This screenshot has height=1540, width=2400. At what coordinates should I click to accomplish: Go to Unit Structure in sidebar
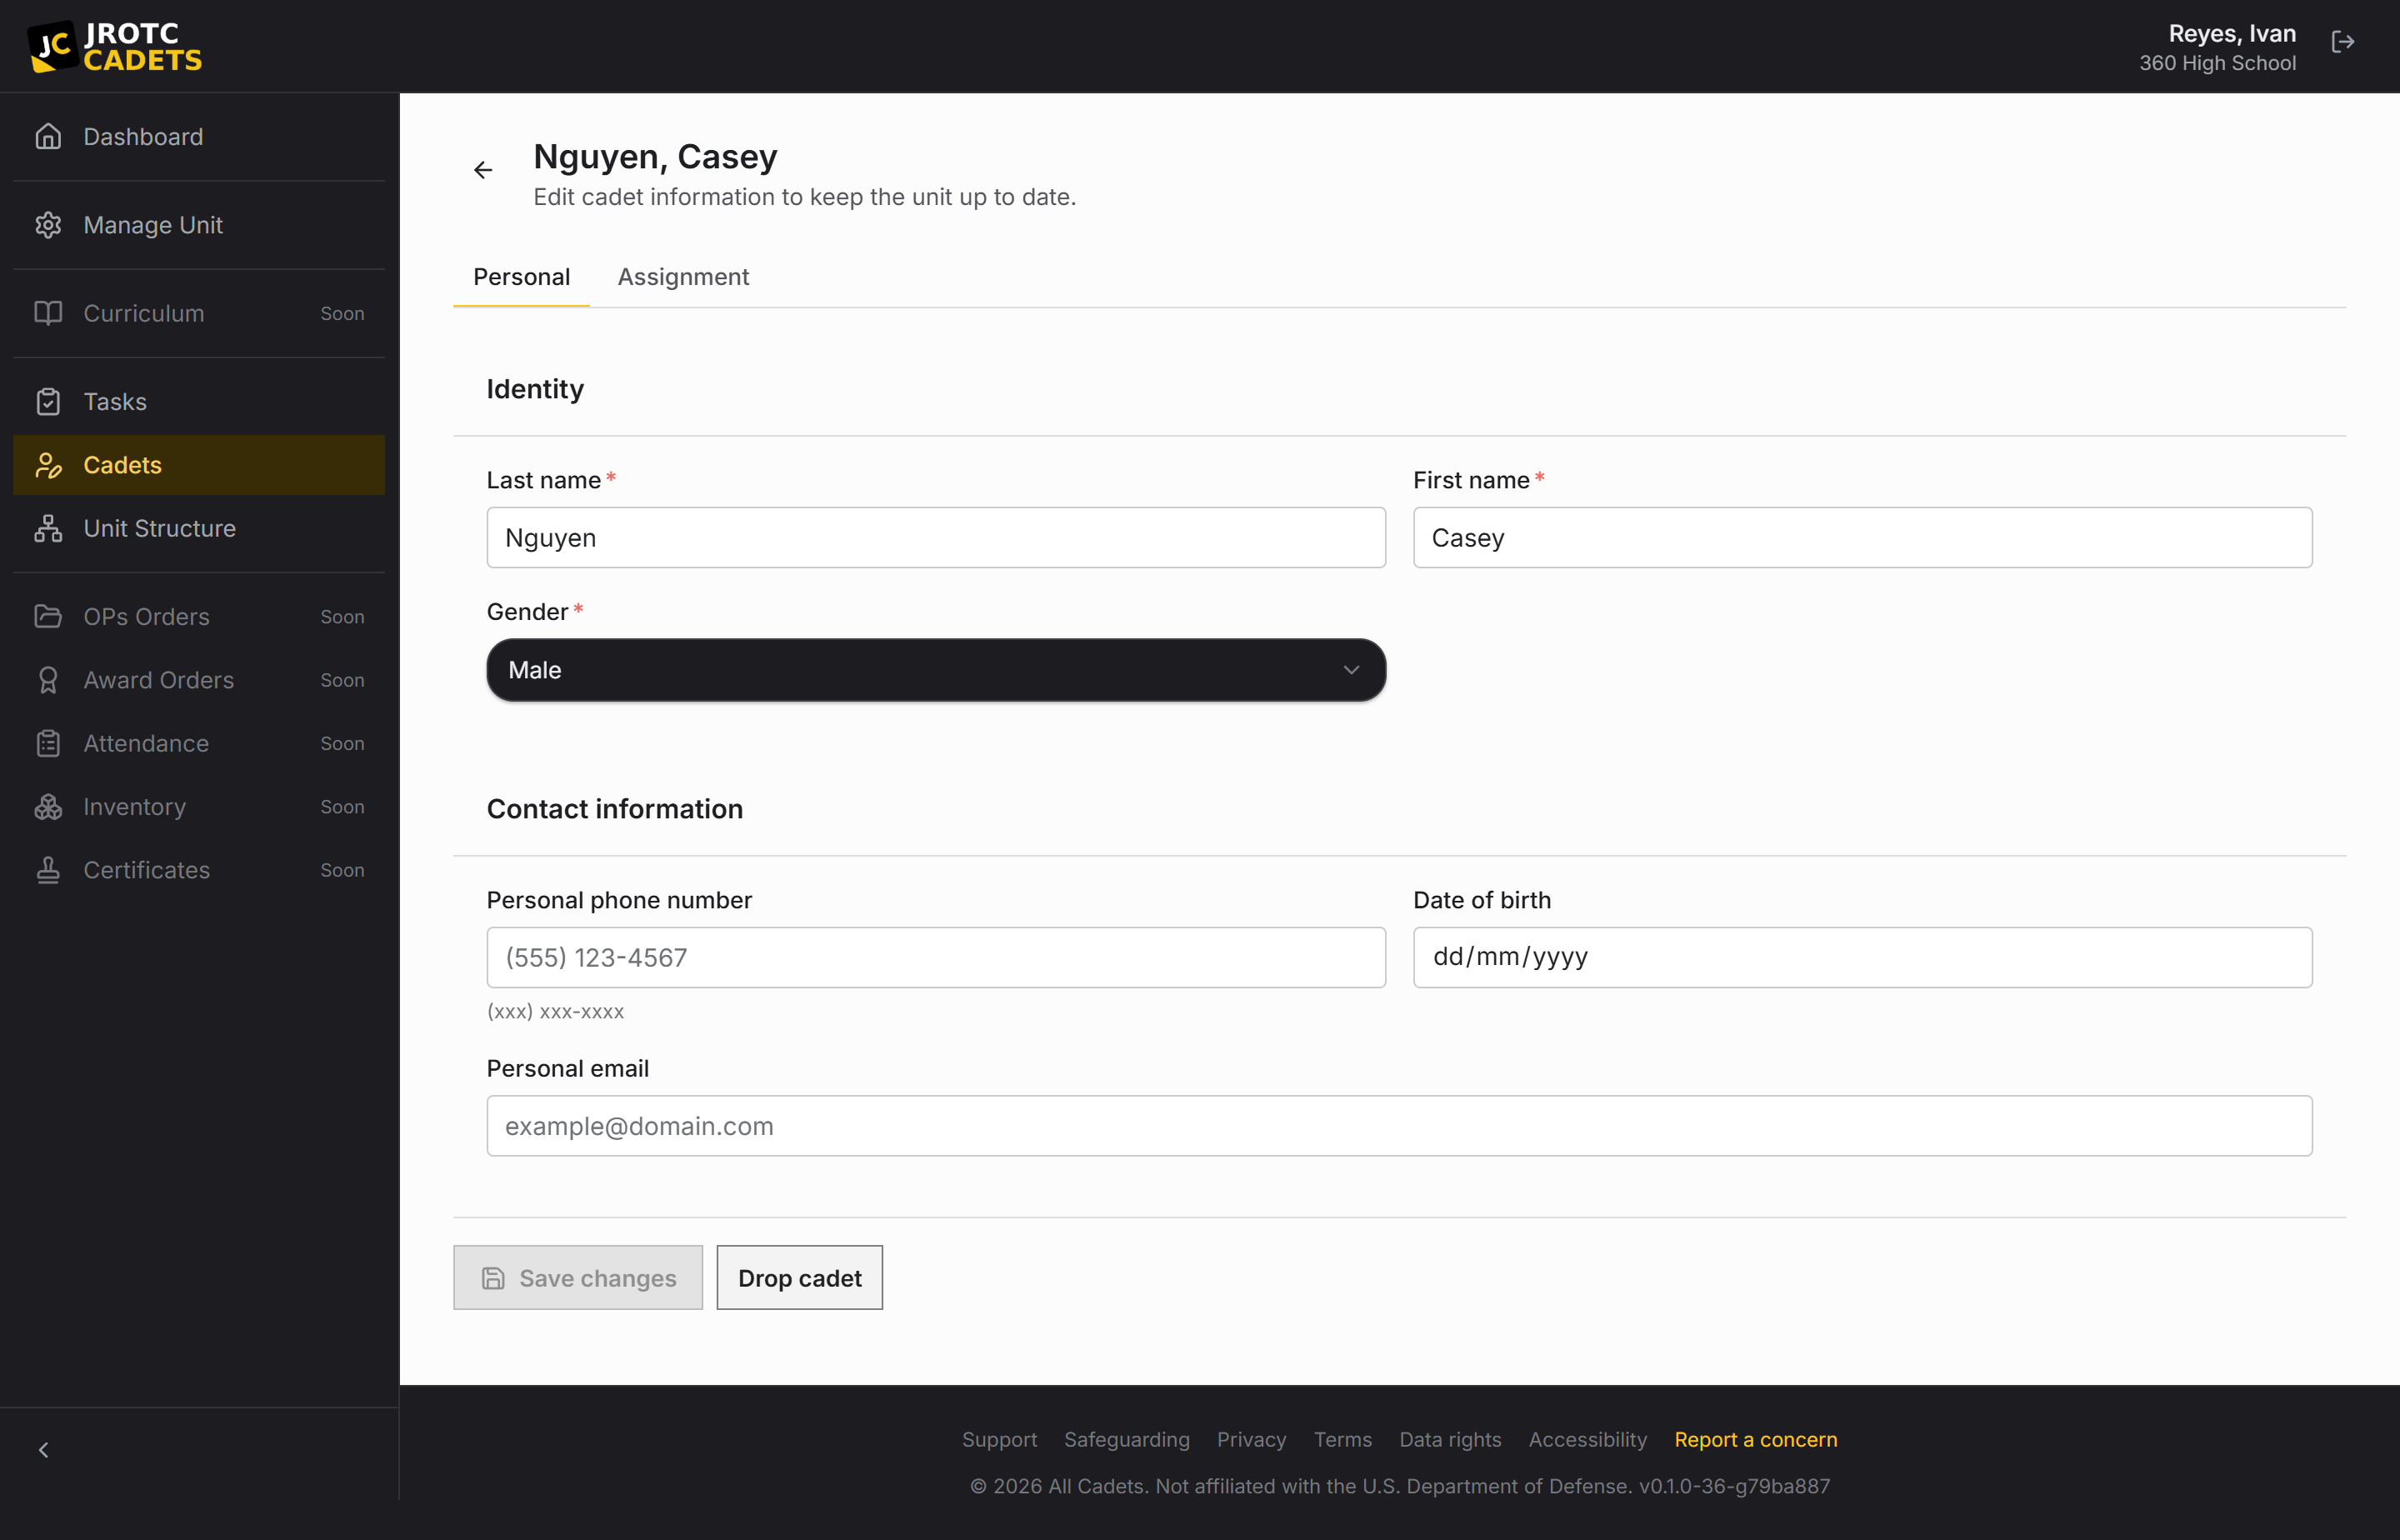[199, 528]
